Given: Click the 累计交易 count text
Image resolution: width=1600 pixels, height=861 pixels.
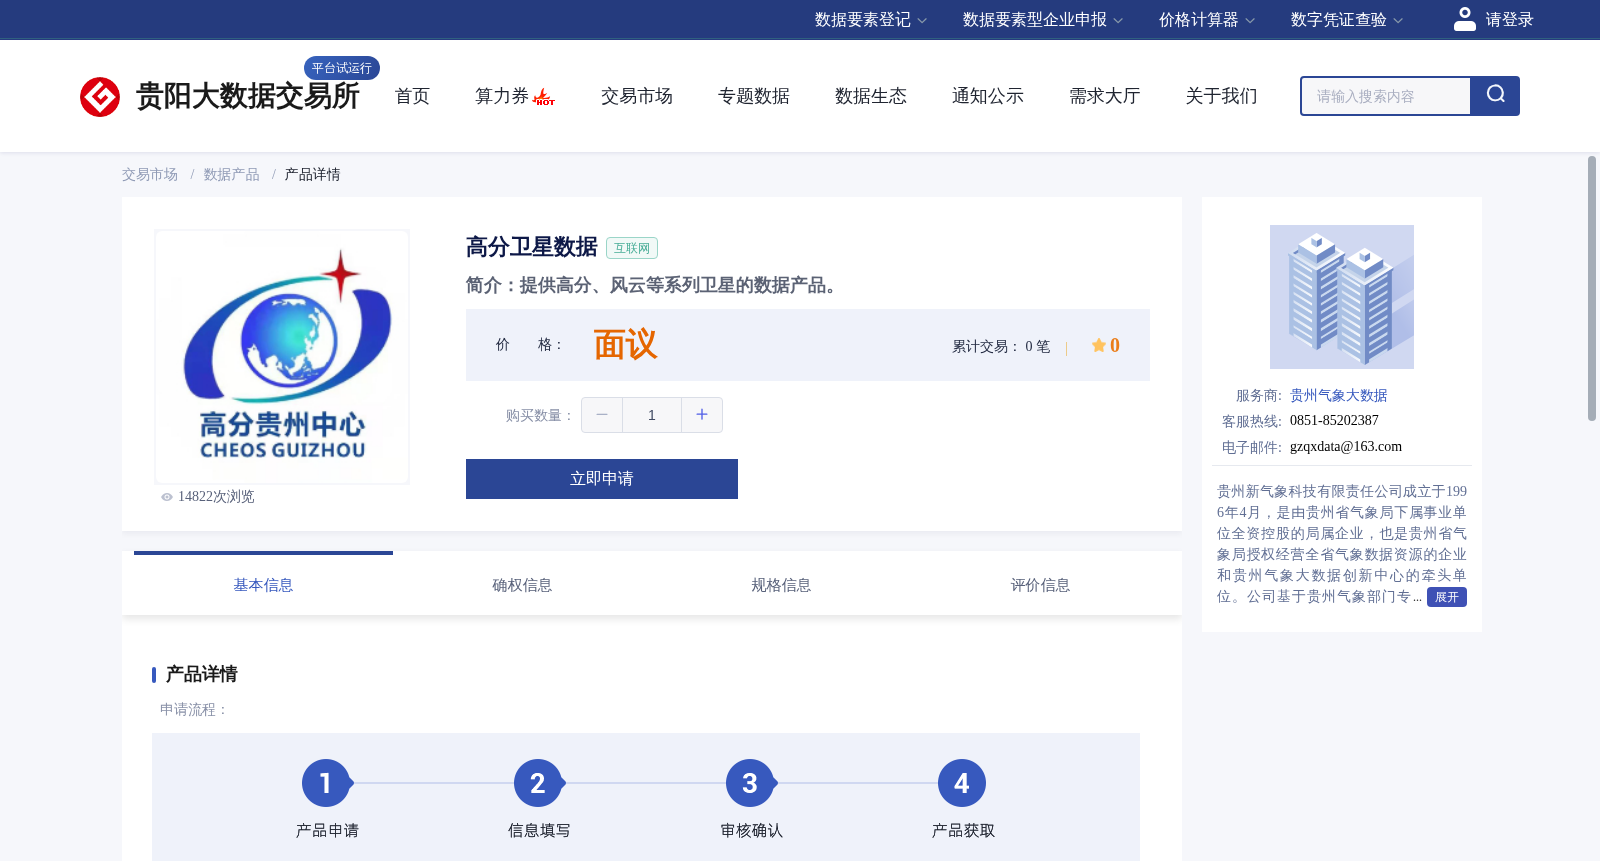Looking at the screenshot, I should pyautogui.click(x=1001, y=347).
